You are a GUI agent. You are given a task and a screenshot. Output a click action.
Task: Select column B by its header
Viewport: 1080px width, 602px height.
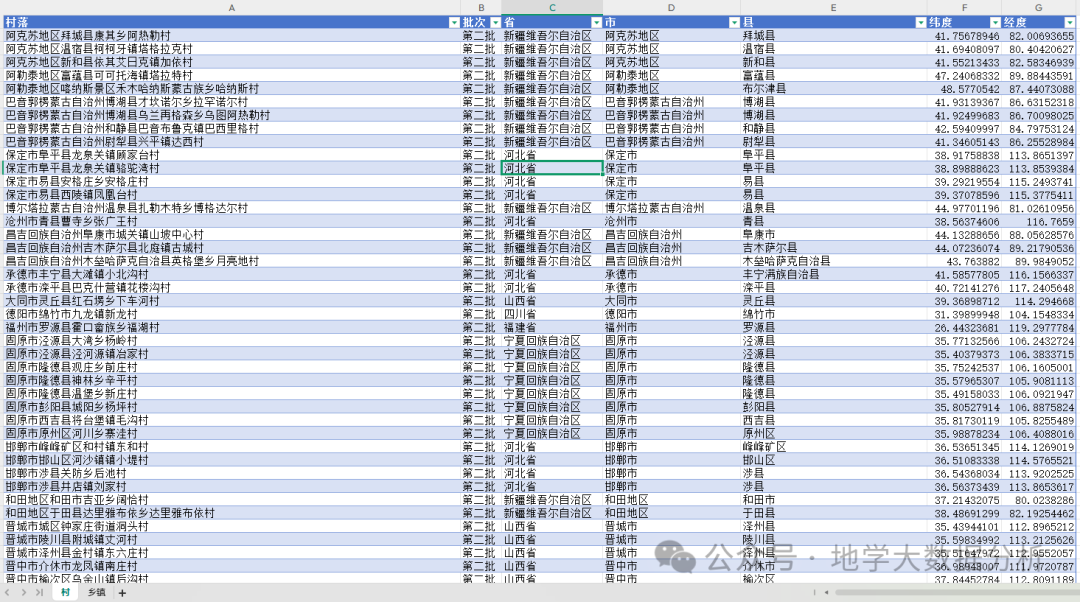481,8
